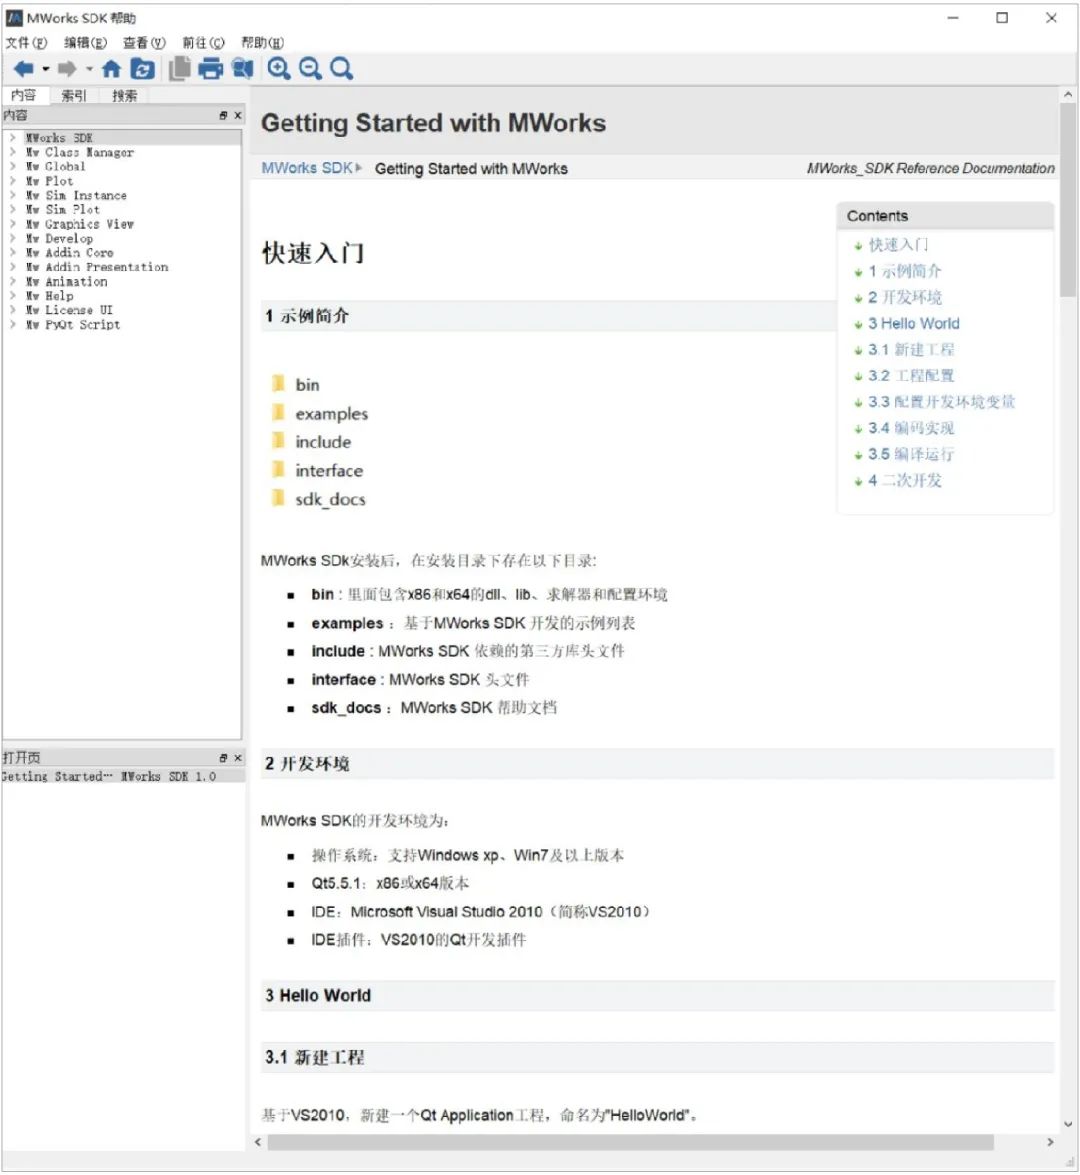The height and width of the screenshot is (1175, 1080).
Task: Click the horizontal scrollbar right arrow
Action: click(1050, 1142)
